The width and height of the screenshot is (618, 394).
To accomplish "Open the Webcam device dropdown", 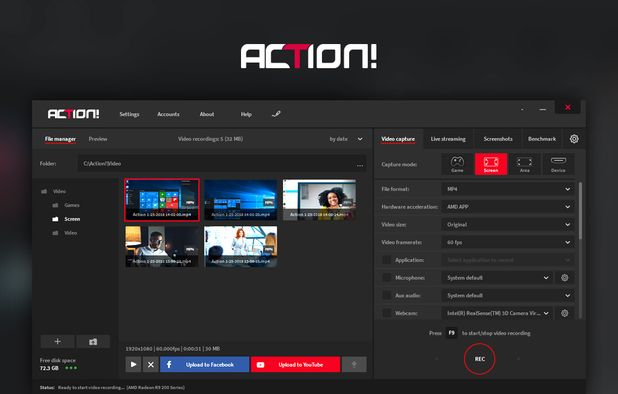I will click(x=497, y=313).
